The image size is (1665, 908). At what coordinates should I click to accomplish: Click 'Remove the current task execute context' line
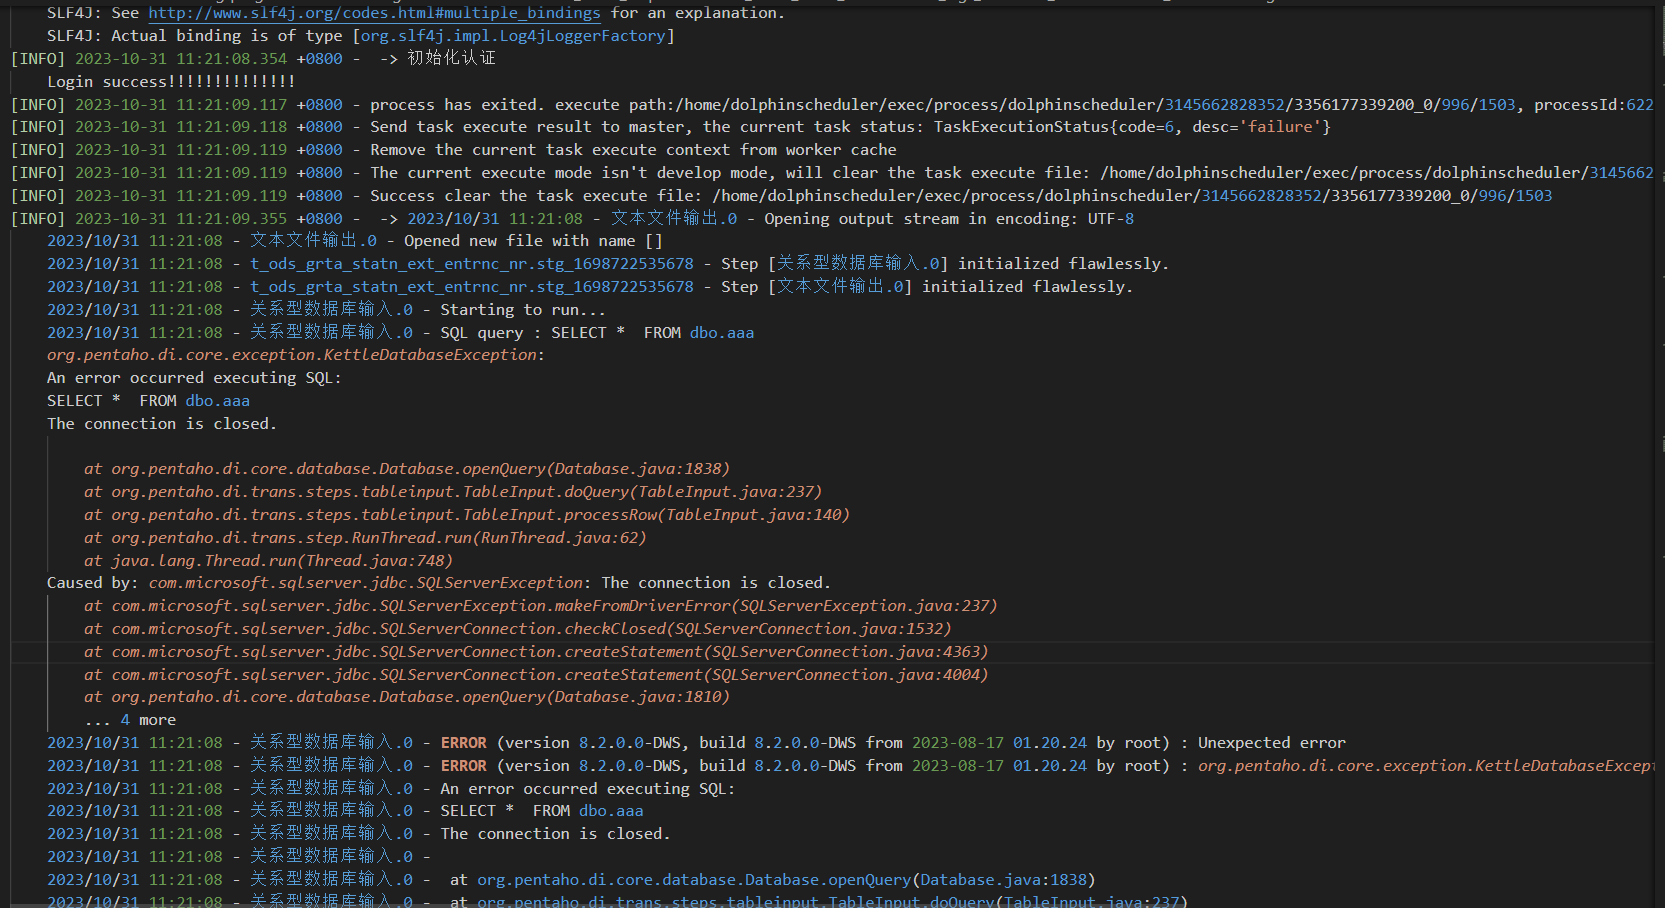tap(632, 150)
